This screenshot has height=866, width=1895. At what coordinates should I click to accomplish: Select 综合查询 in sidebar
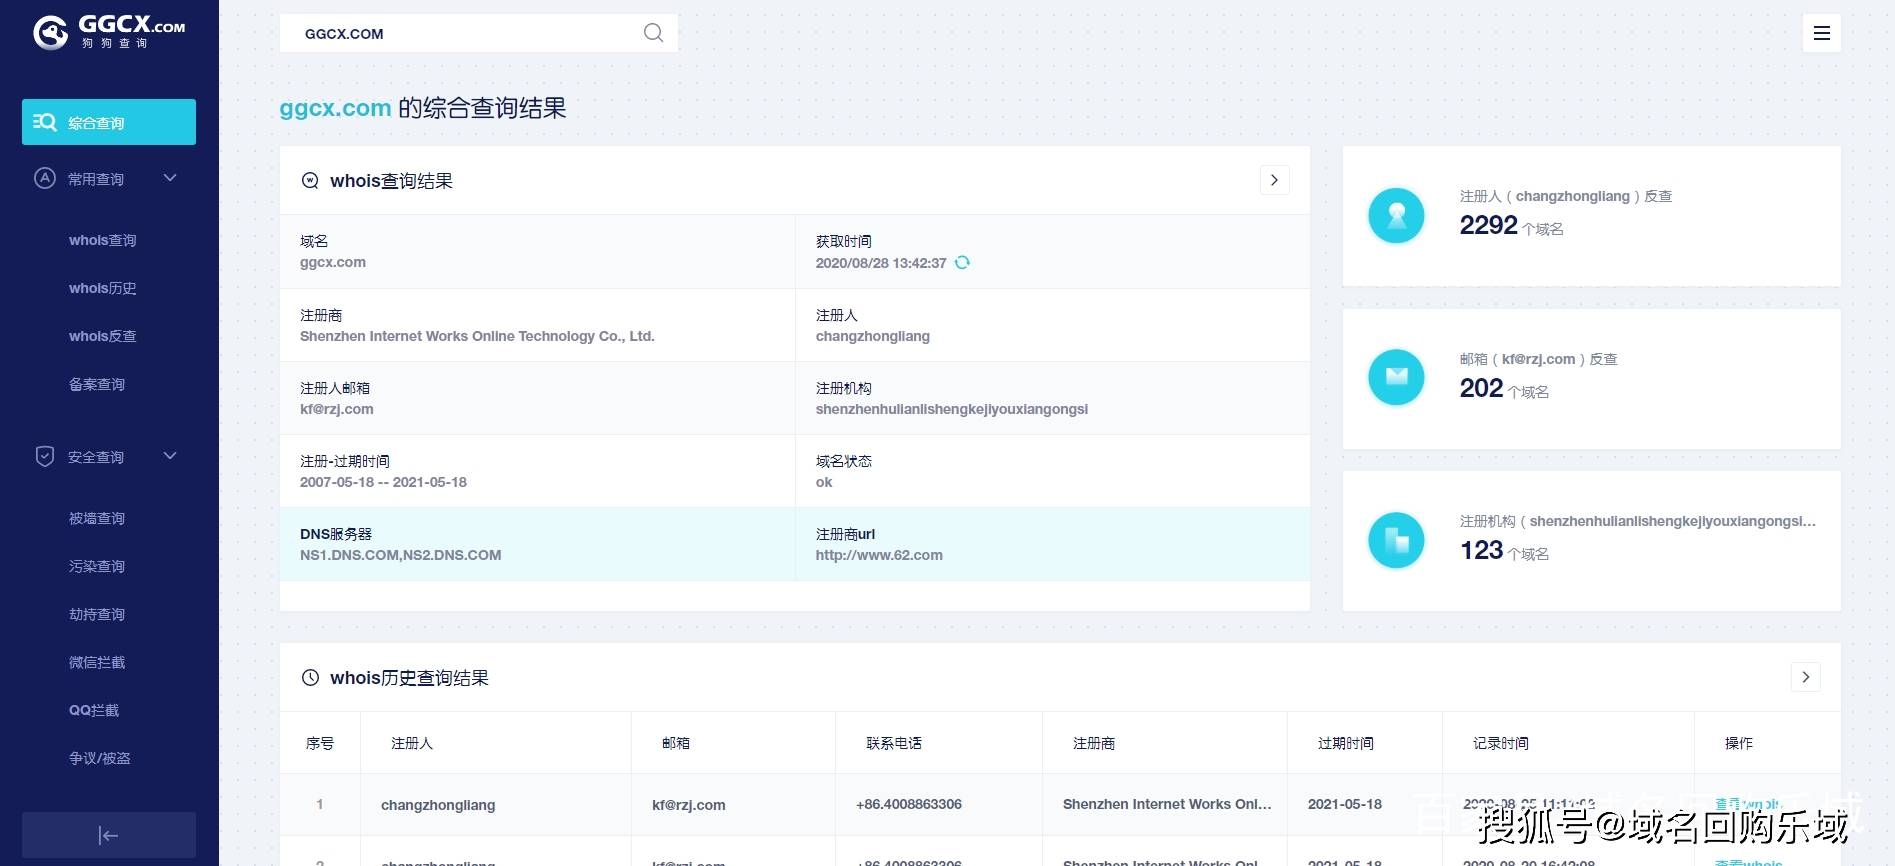coord(109,122)
